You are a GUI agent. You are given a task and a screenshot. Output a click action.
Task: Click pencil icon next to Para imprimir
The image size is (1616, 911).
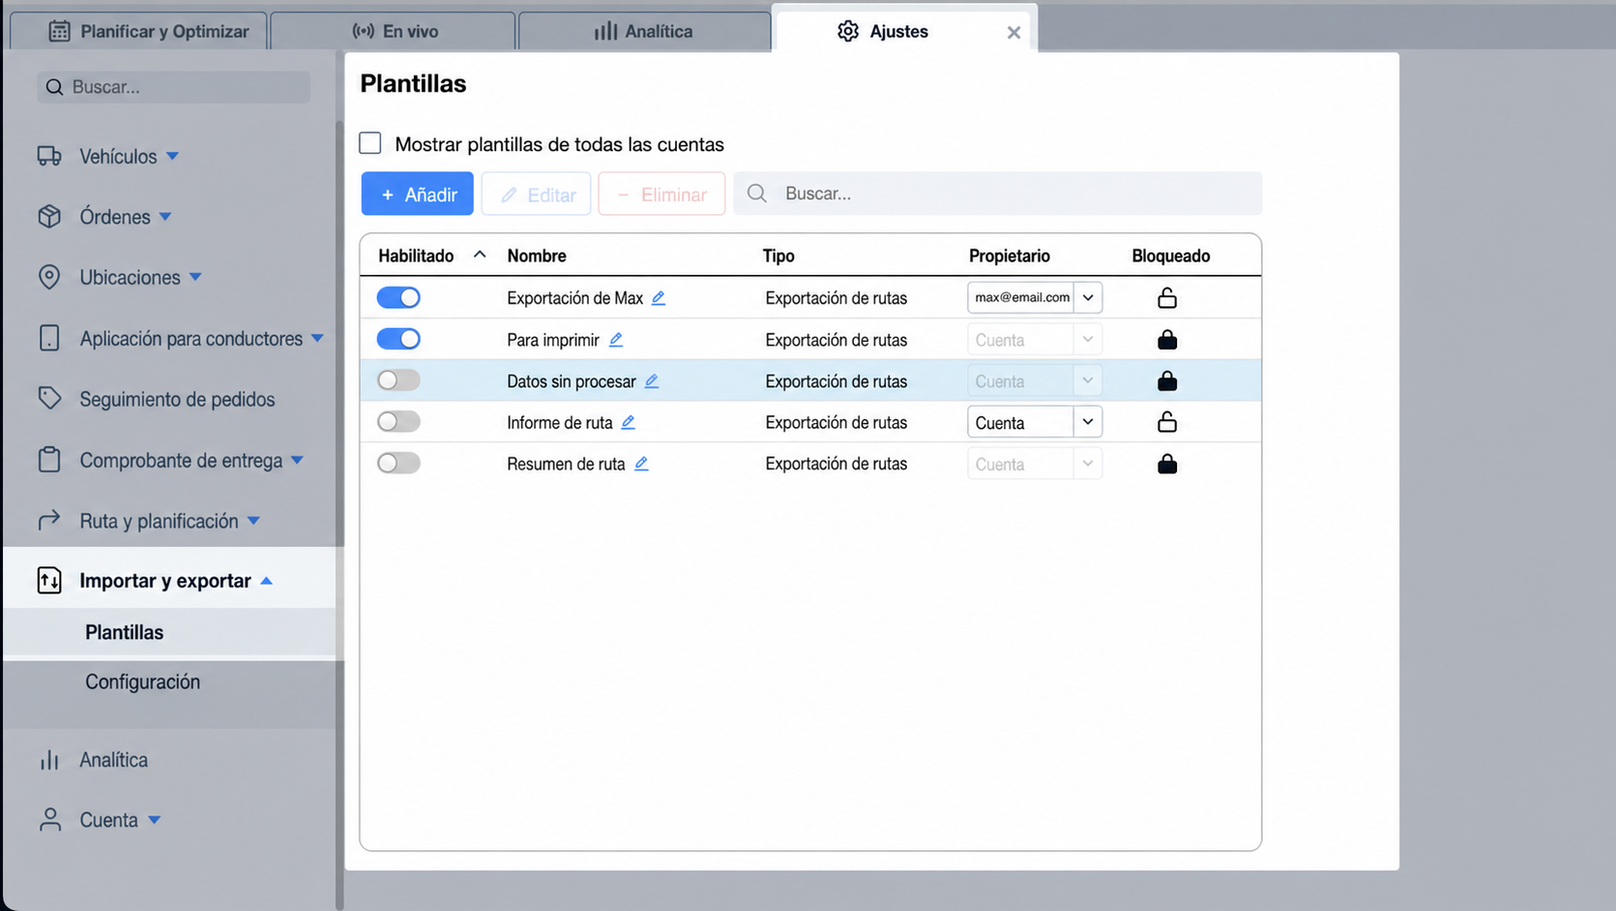616,340
